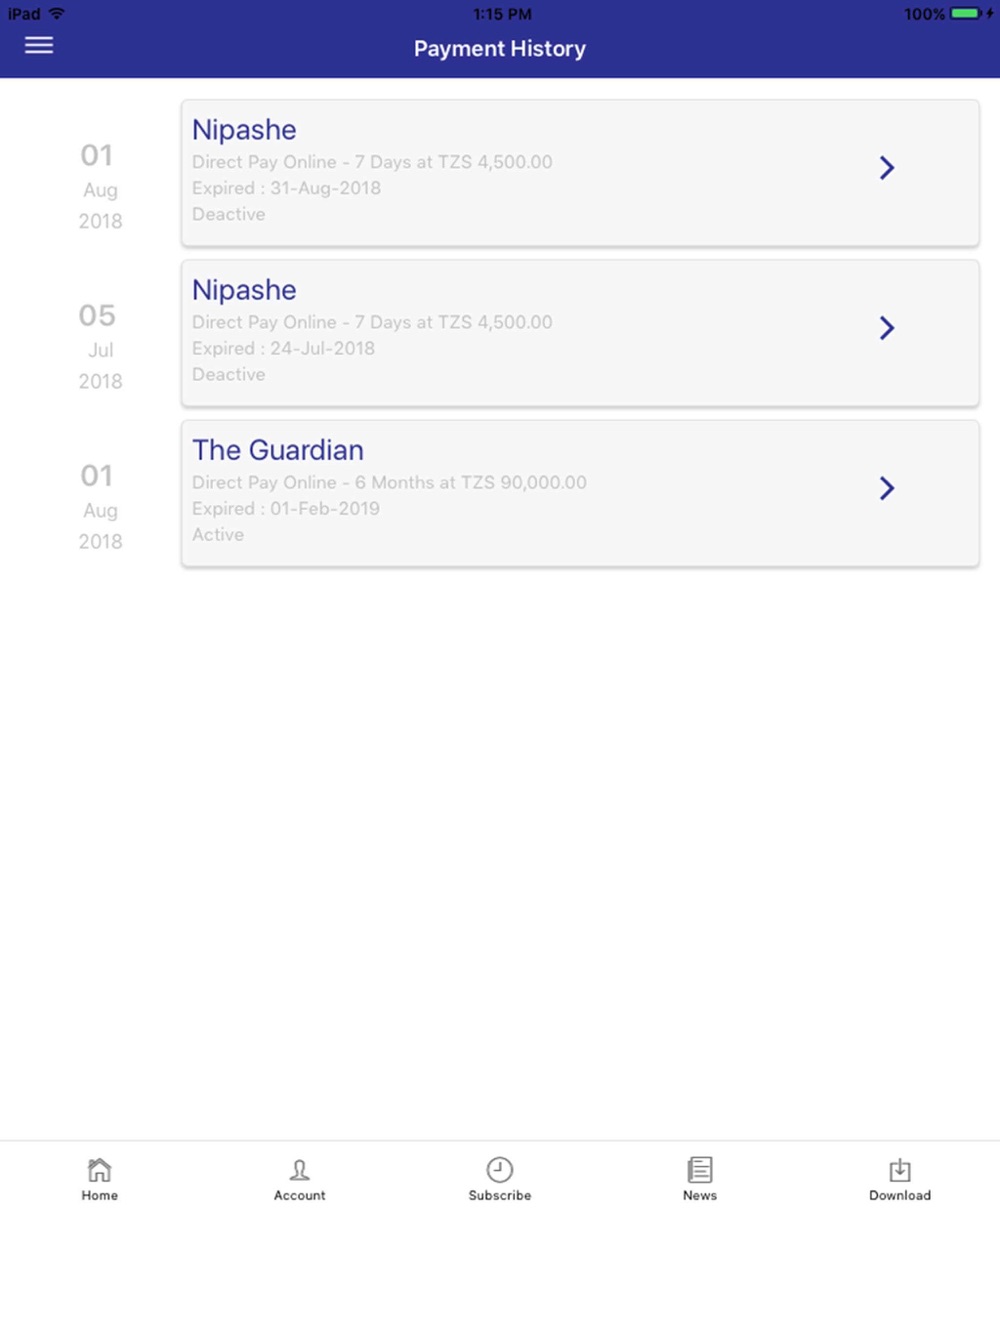Expand the Nipashe 31-Aug-2018 payment chevron
Screen dimensions: 1000x1334
(886, 167)
